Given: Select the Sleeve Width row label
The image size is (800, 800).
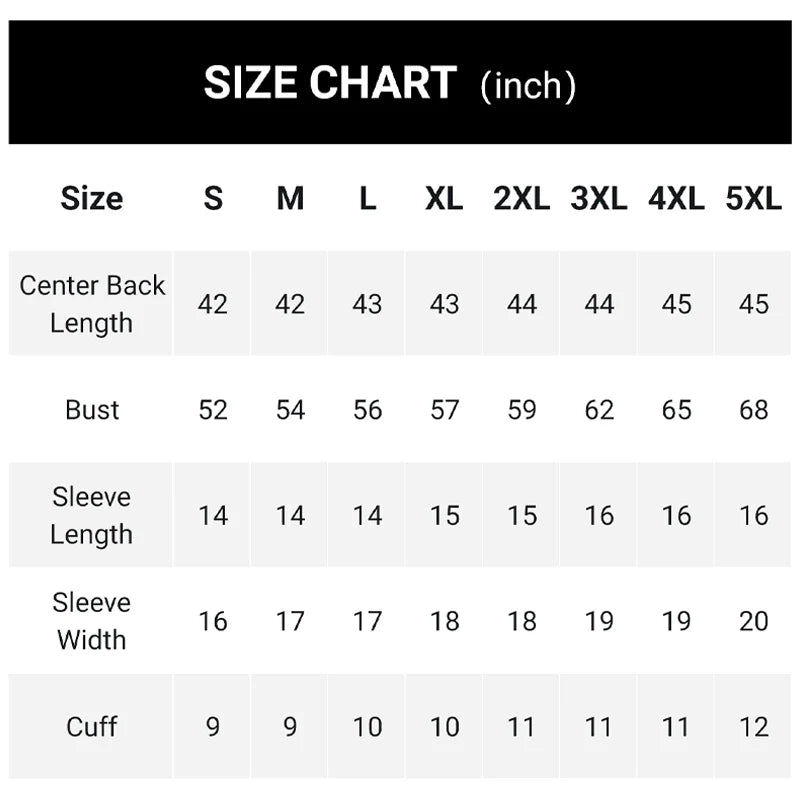Looking at the screenshot, I should [91, 621].
